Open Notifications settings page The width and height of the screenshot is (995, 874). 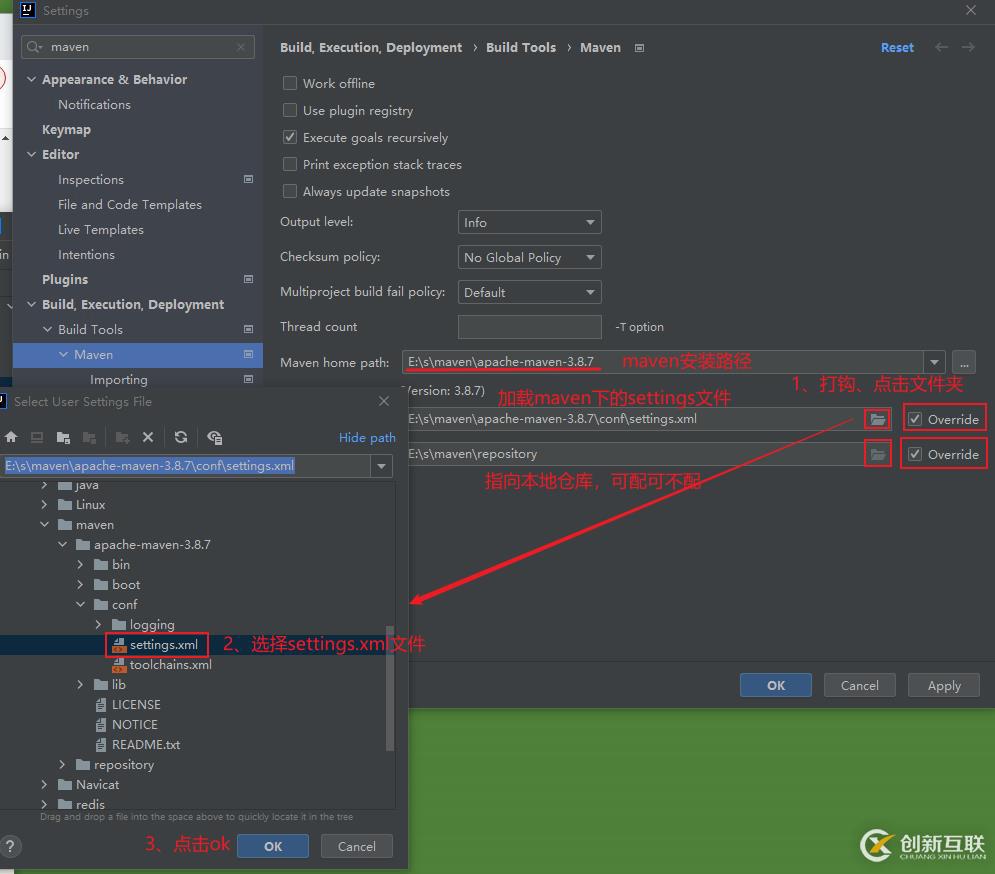tap(95, 104)
